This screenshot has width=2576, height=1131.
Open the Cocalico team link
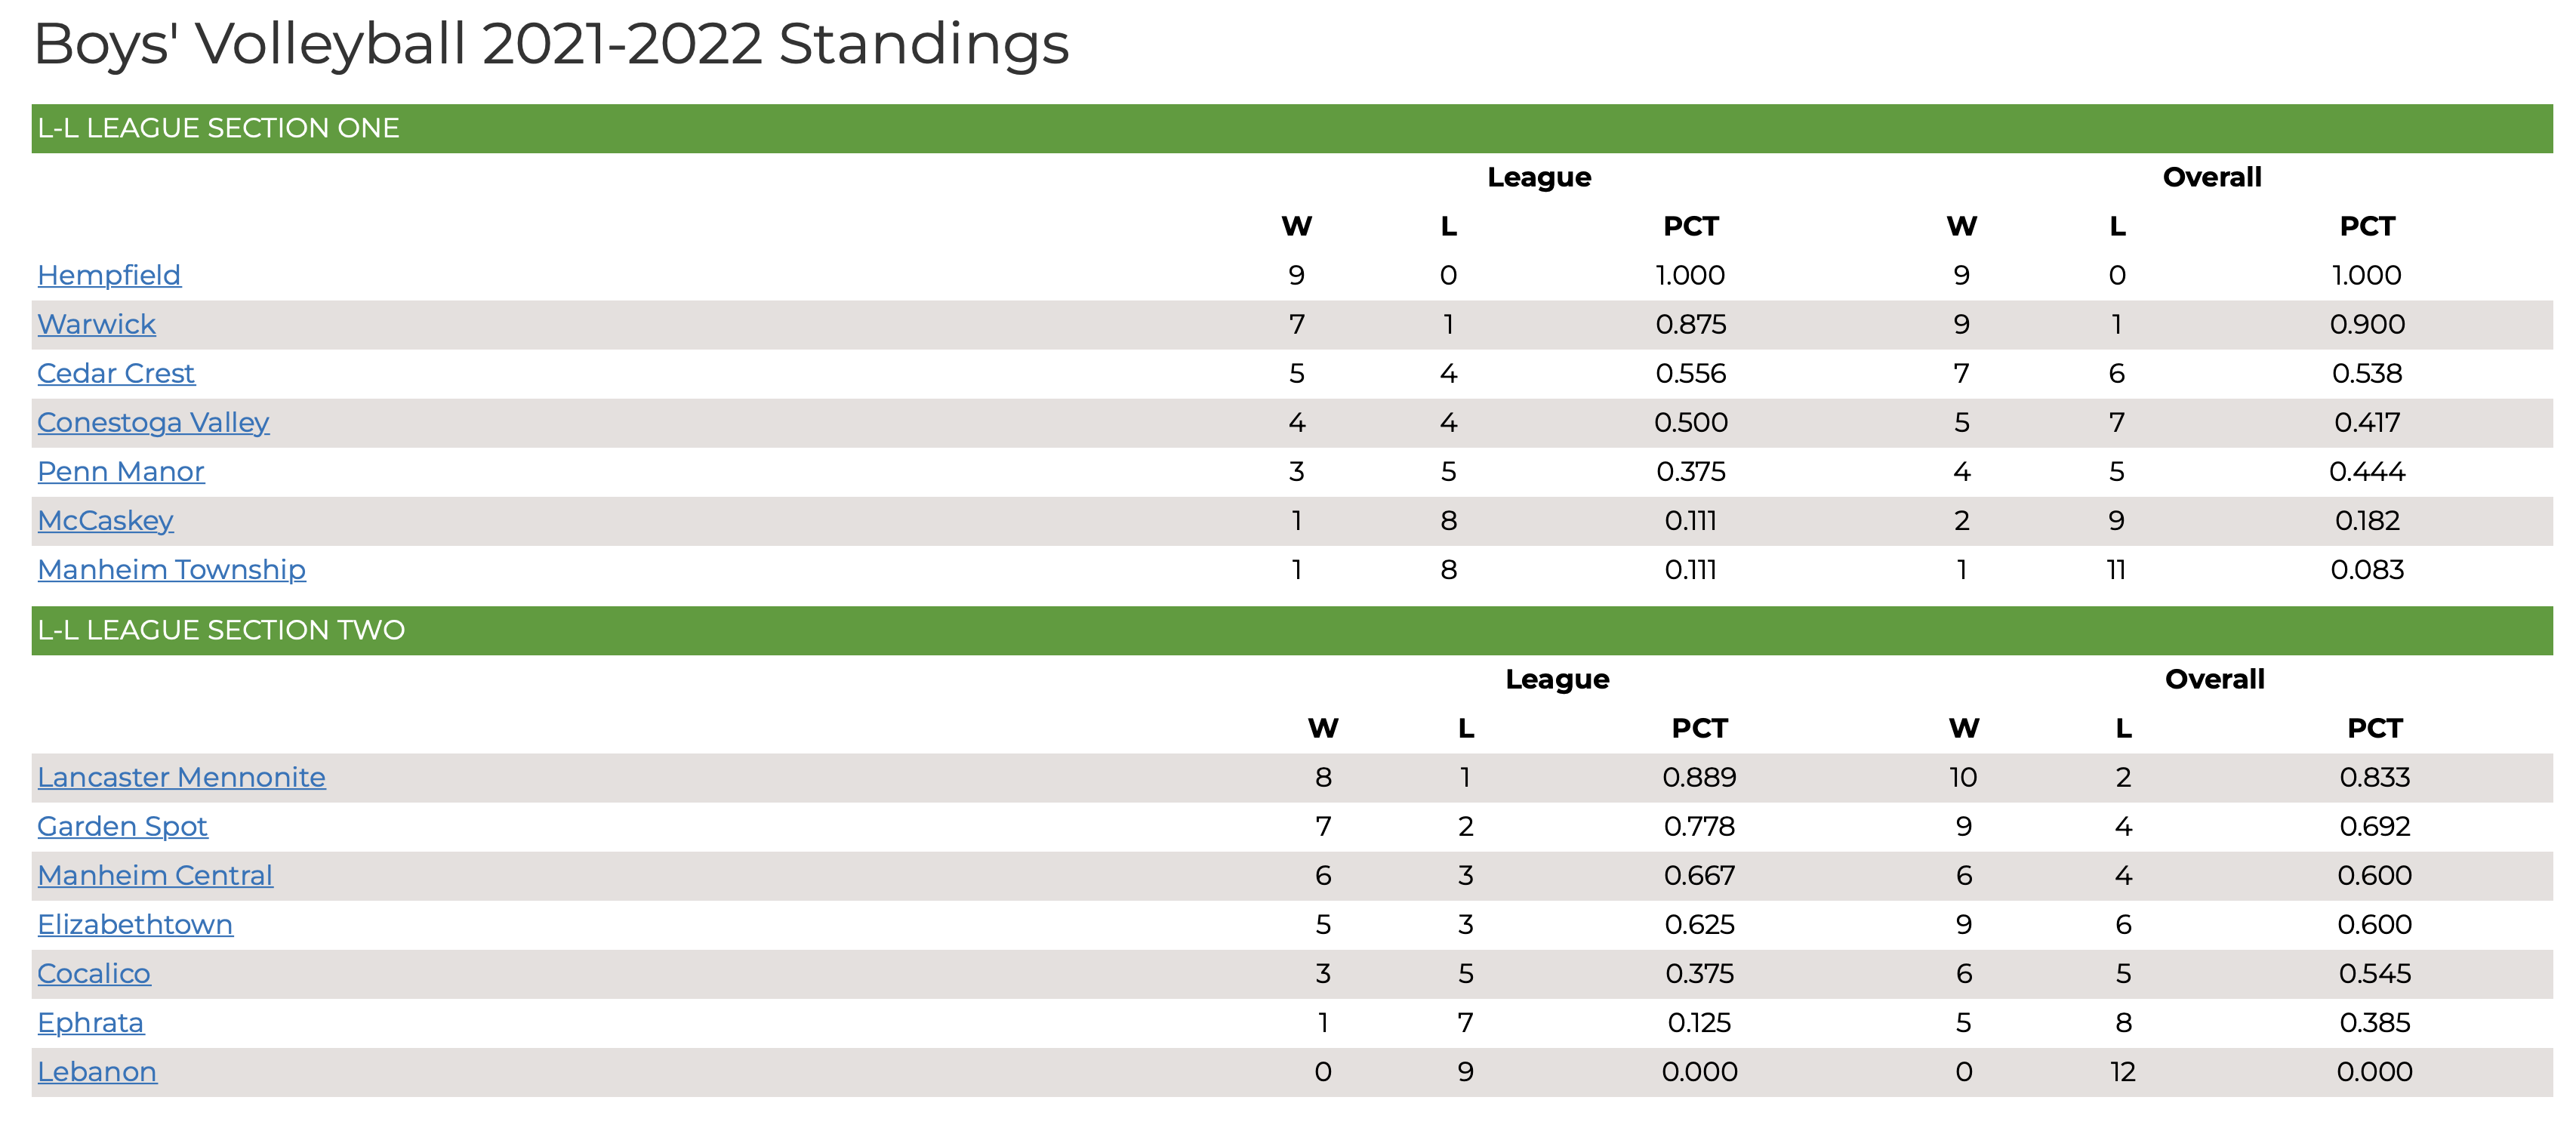click(94, 973)
